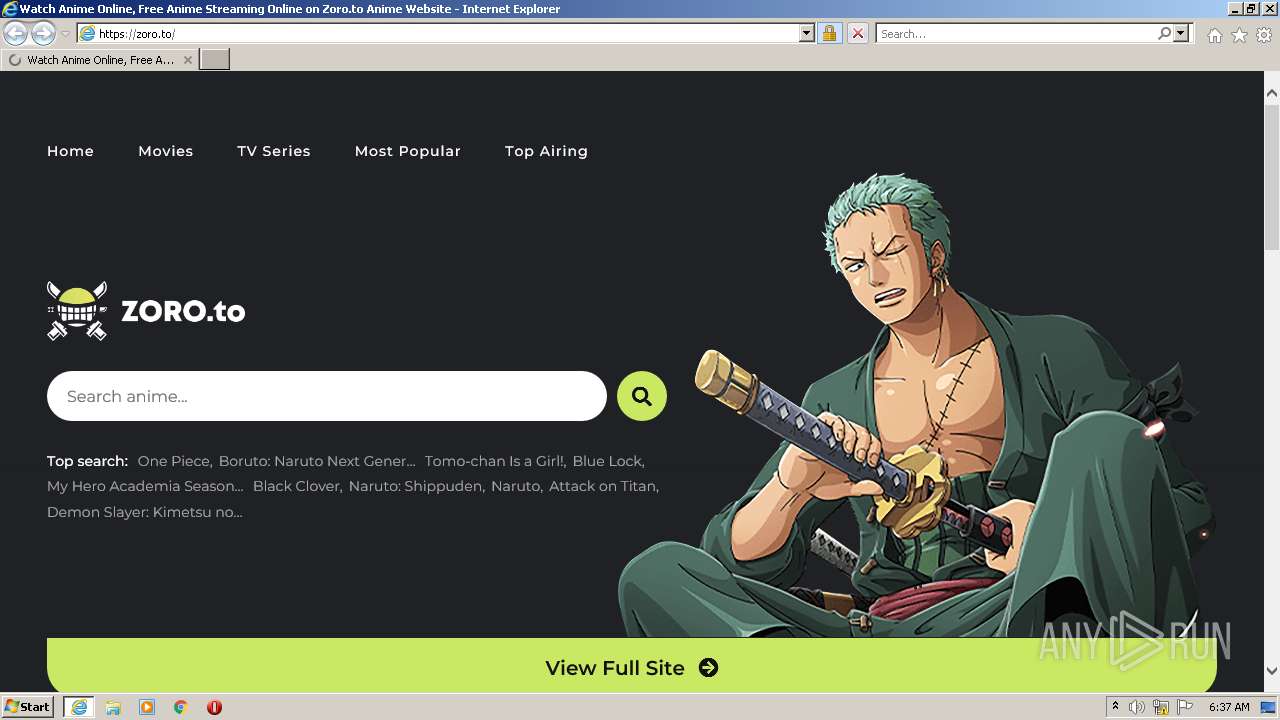Image resolution: width=1280 pixels, height=720 pixels.
Task: Click the Zoro.to skull logo
Action: click(77, 311)
